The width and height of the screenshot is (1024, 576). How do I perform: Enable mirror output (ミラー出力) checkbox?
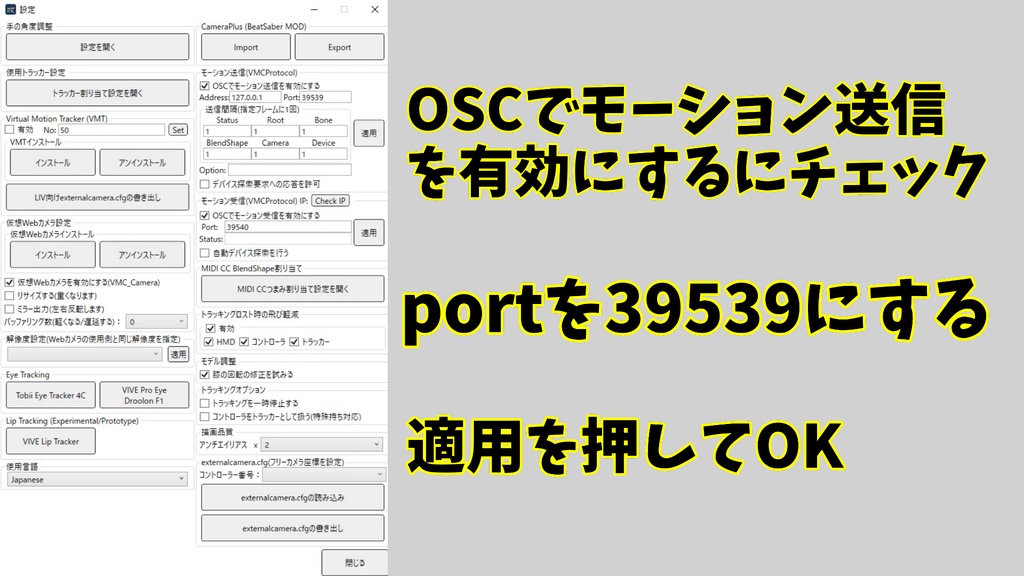point(10,308)
